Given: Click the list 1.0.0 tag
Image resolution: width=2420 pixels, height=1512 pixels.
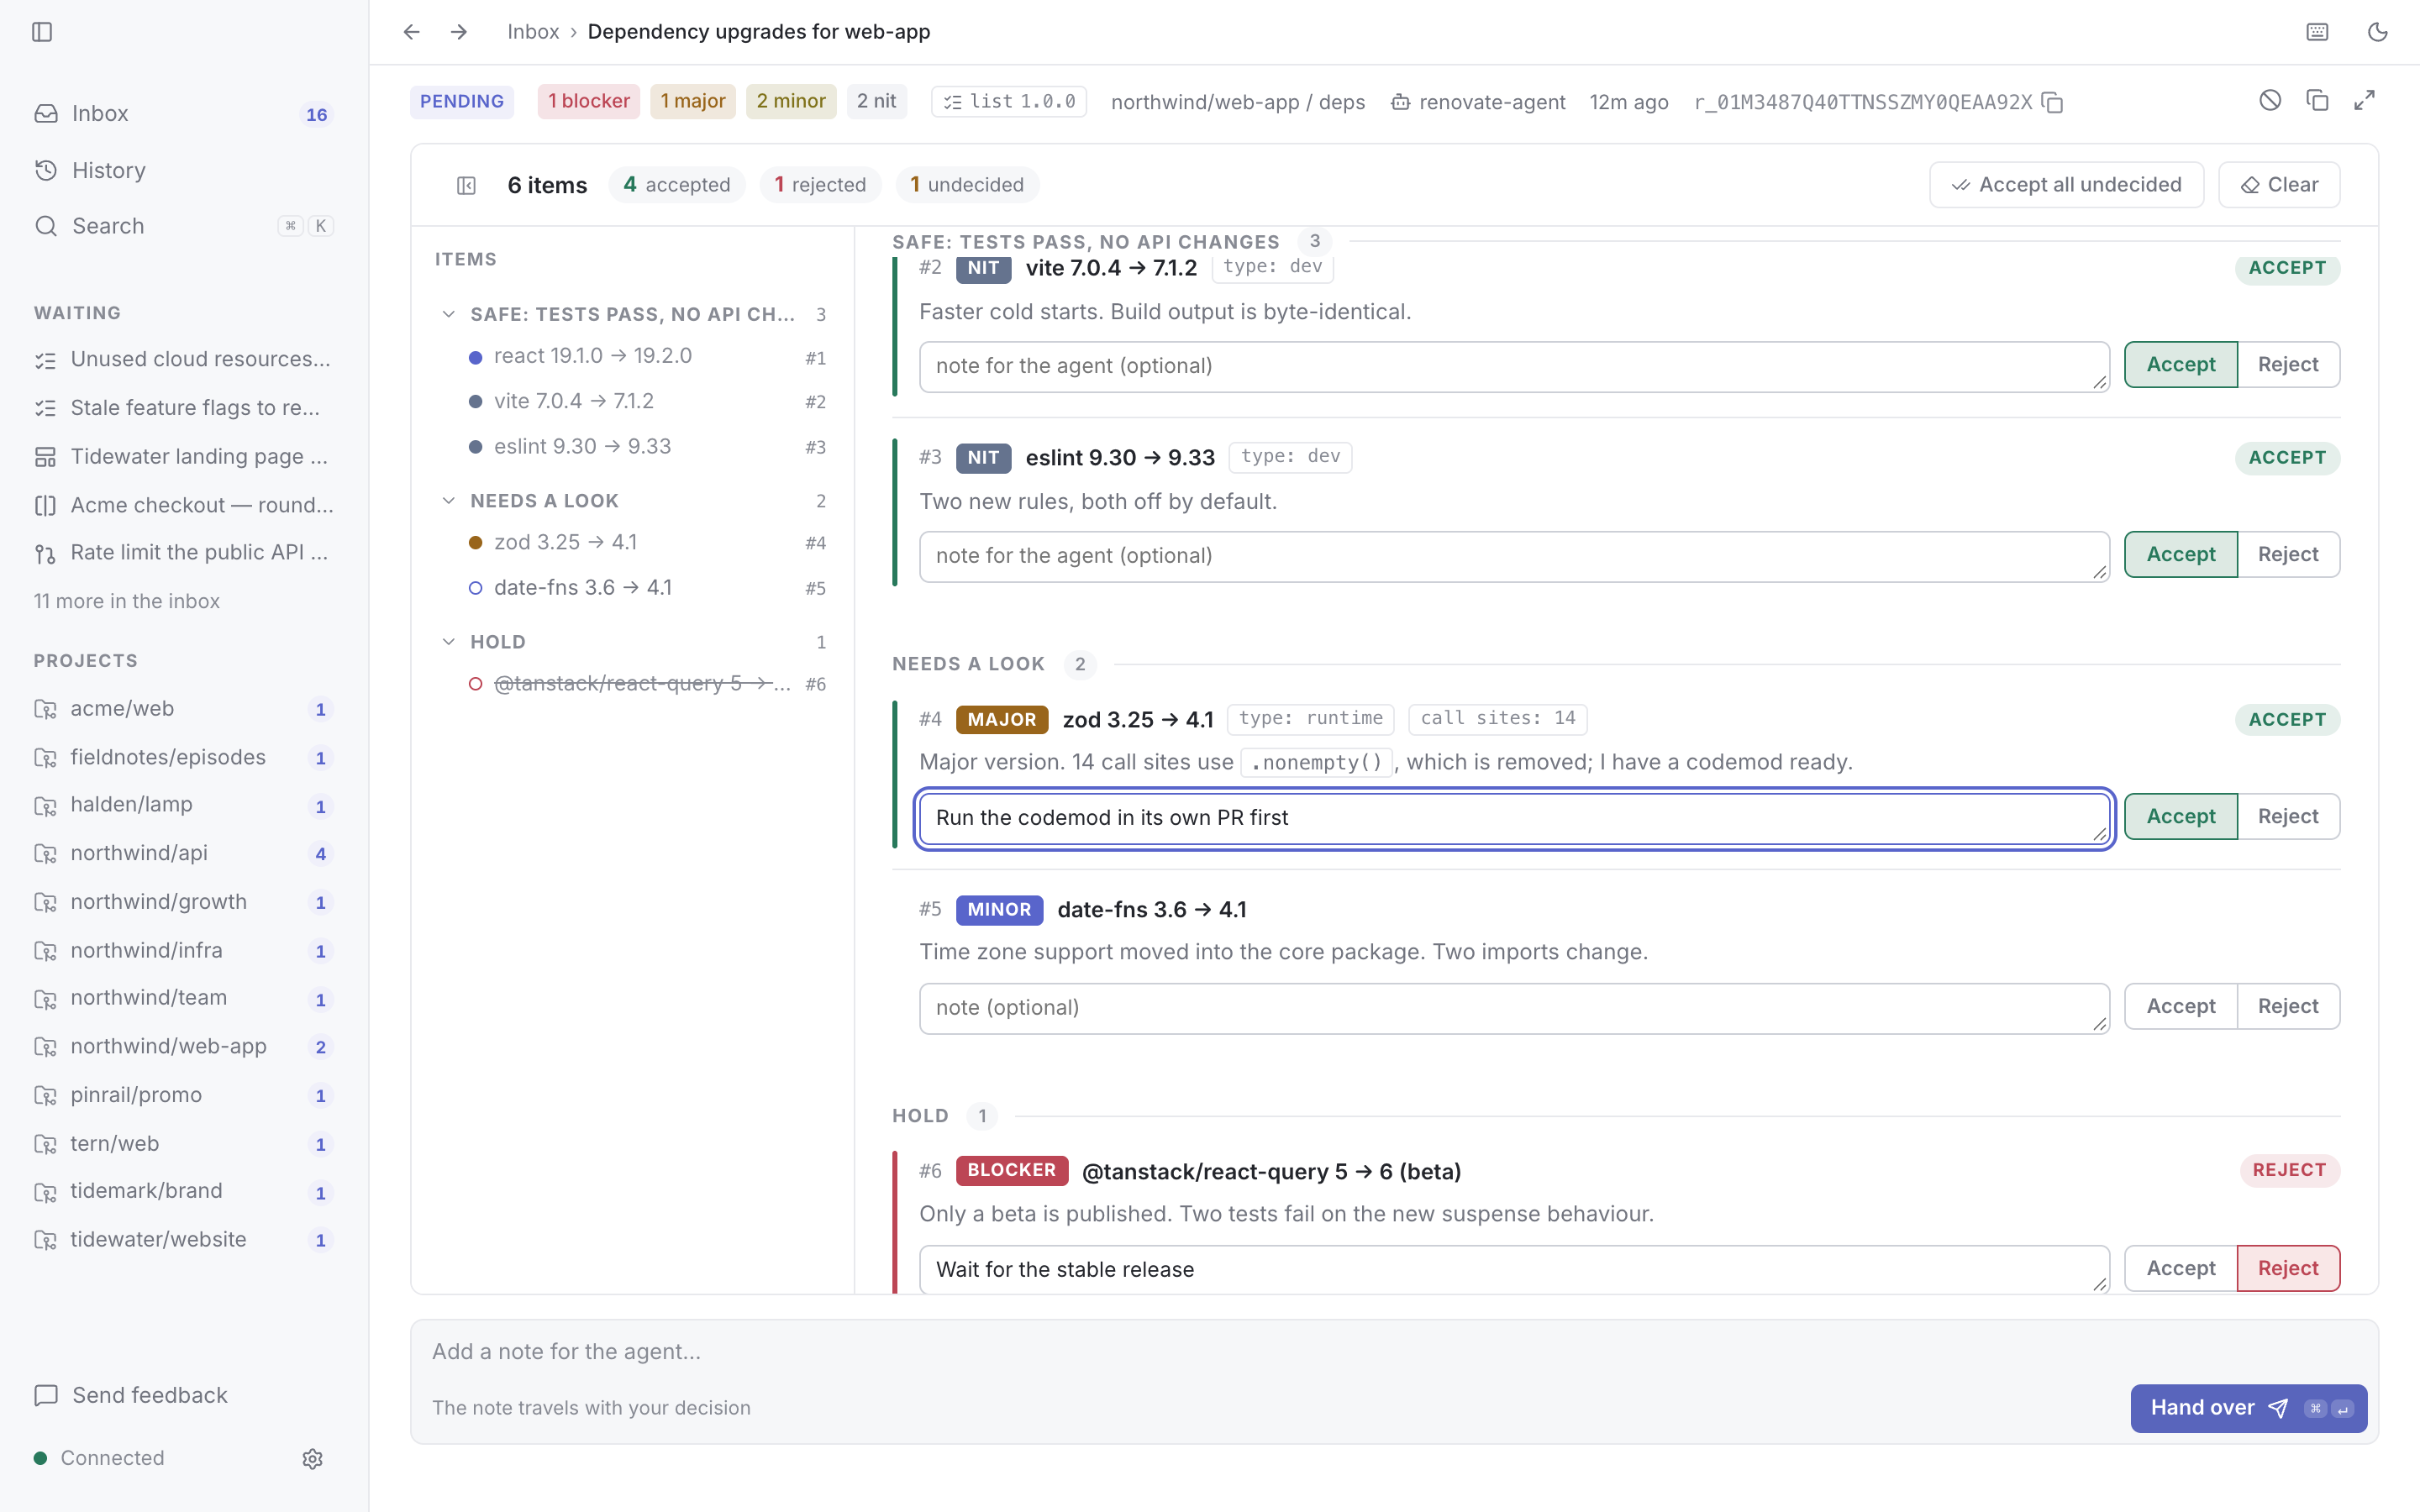Looking at the screenshot, I should click(x=1008, y=102).
